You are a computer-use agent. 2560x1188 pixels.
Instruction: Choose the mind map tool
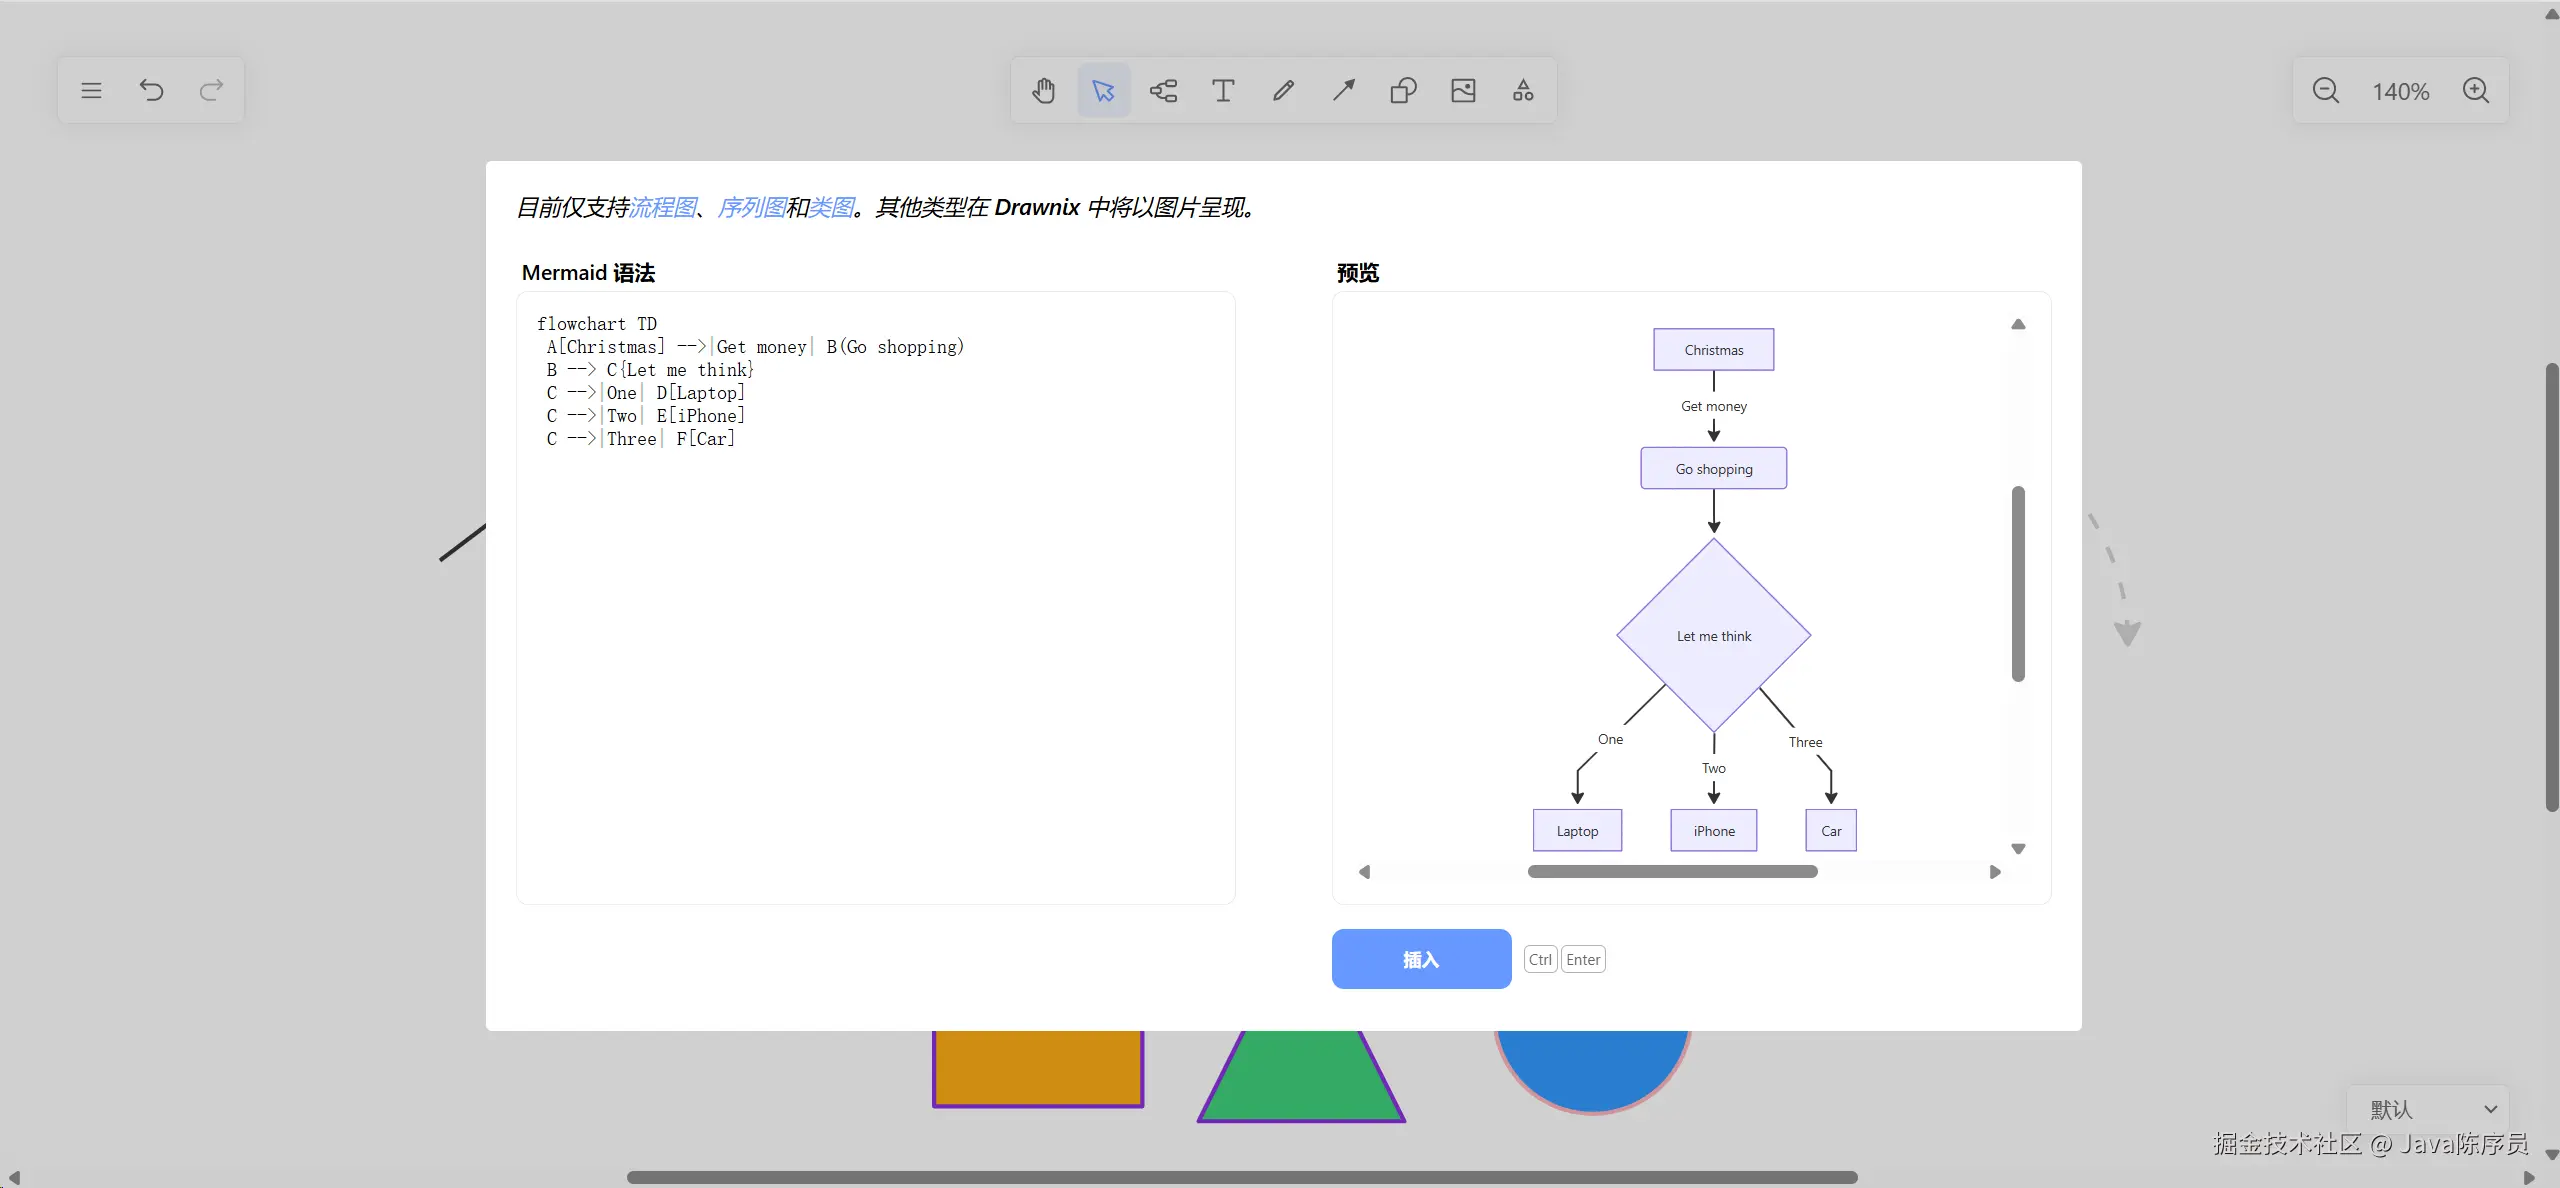tap(1163, 91)
